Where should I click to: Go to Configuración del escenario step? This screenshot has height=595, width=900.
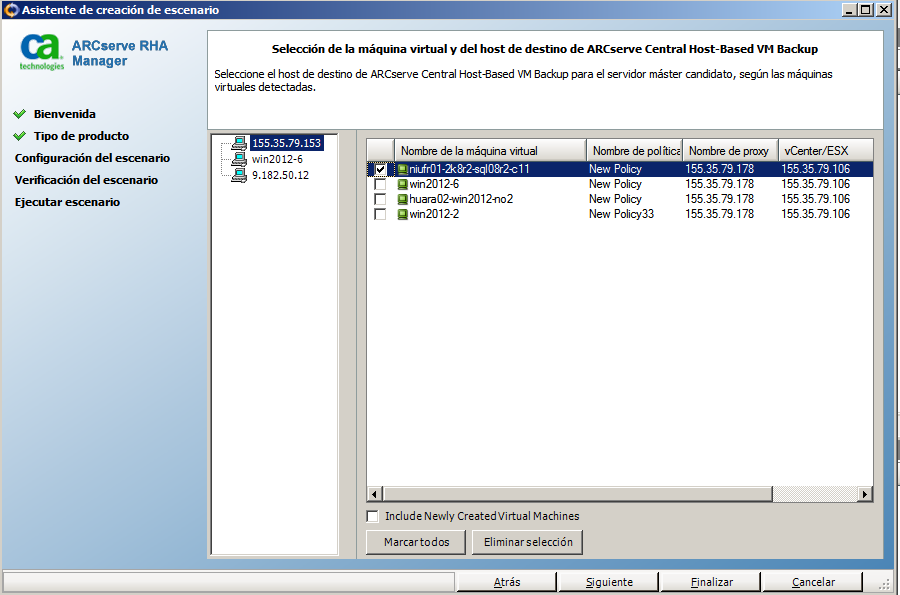pyautogui.click(x=92, y=158)
